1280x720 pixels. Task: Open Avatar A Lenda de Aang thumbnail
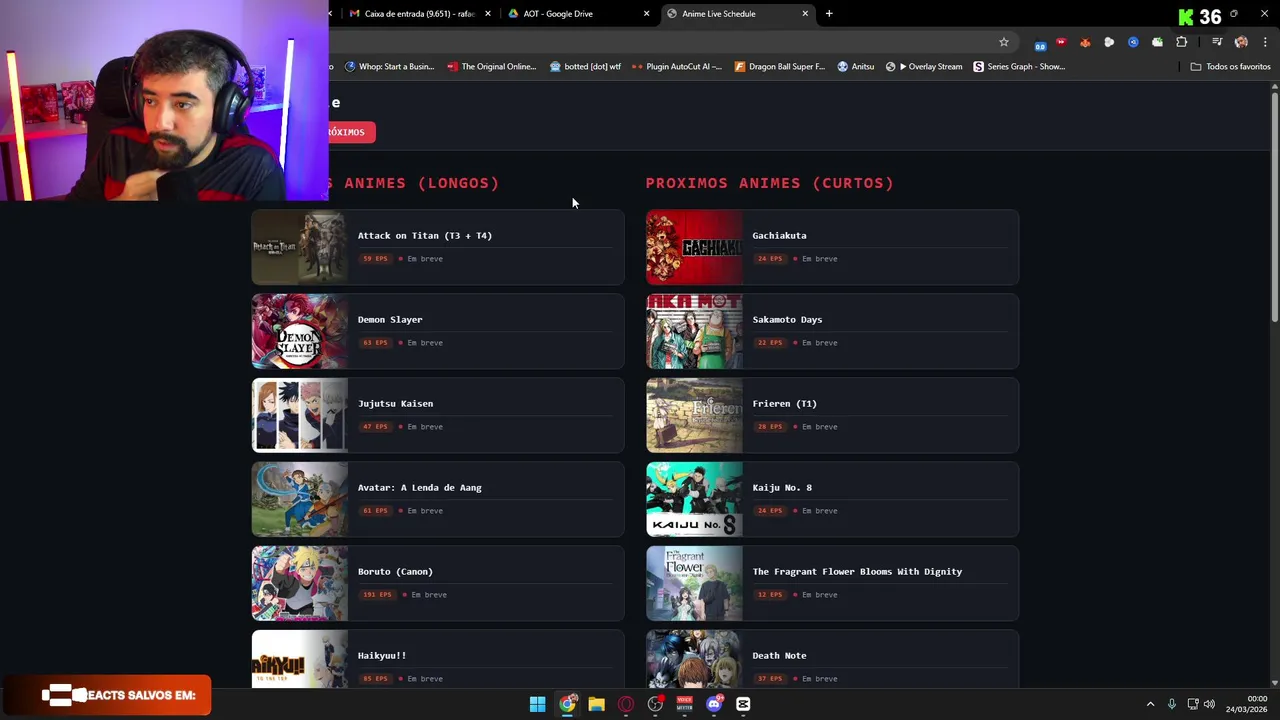tap(299, 499)
